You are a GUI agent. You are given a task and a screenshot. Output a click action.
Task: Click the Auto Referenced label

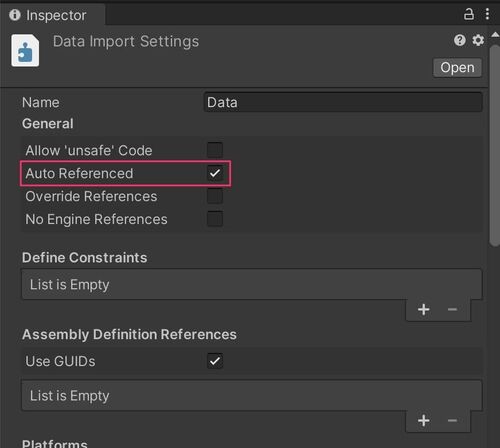(79, 173)
